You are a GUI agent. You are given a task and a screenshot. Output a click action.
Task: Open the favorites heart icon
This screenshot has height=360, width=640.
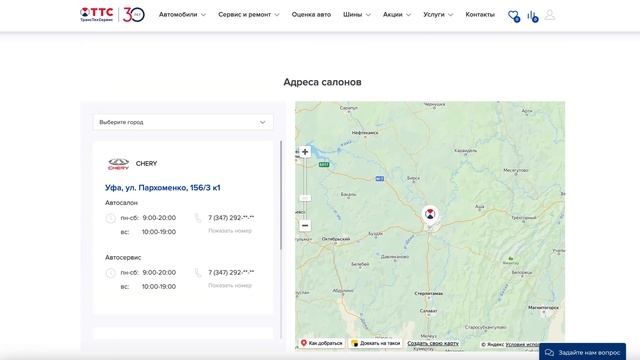(x=513, y=16)
